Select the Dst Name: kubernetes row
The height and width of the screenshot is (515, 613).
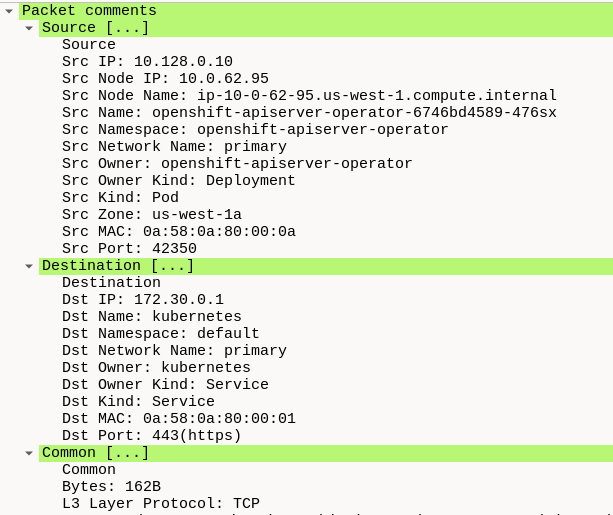pyautogui.click(x=151, y=317)
